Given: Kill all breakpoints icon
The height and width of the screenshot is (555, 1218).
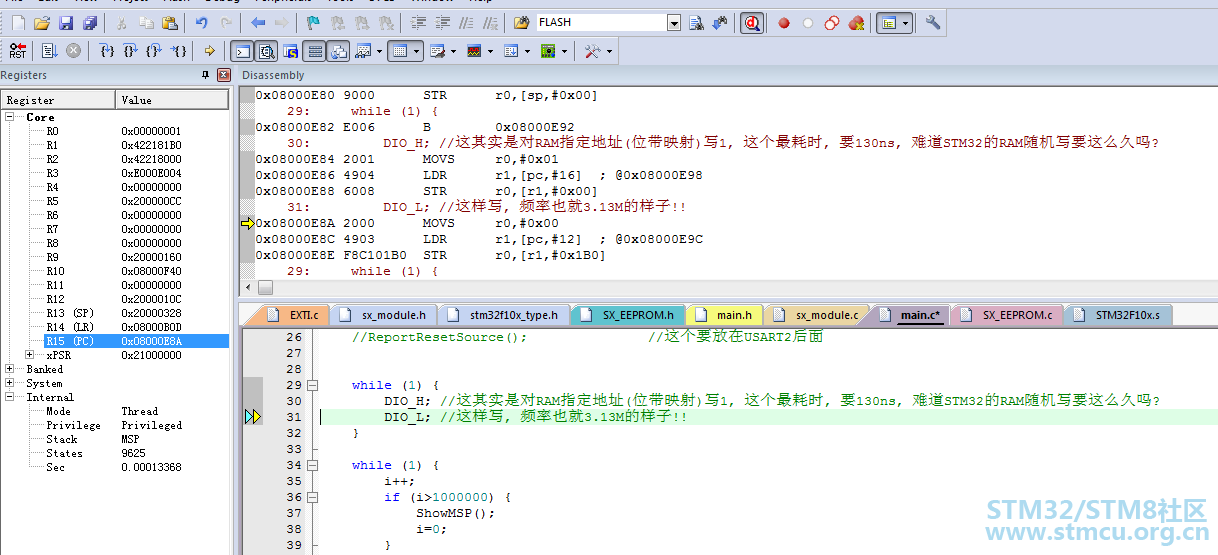Looking at the screenshot, I should point(856,22).
